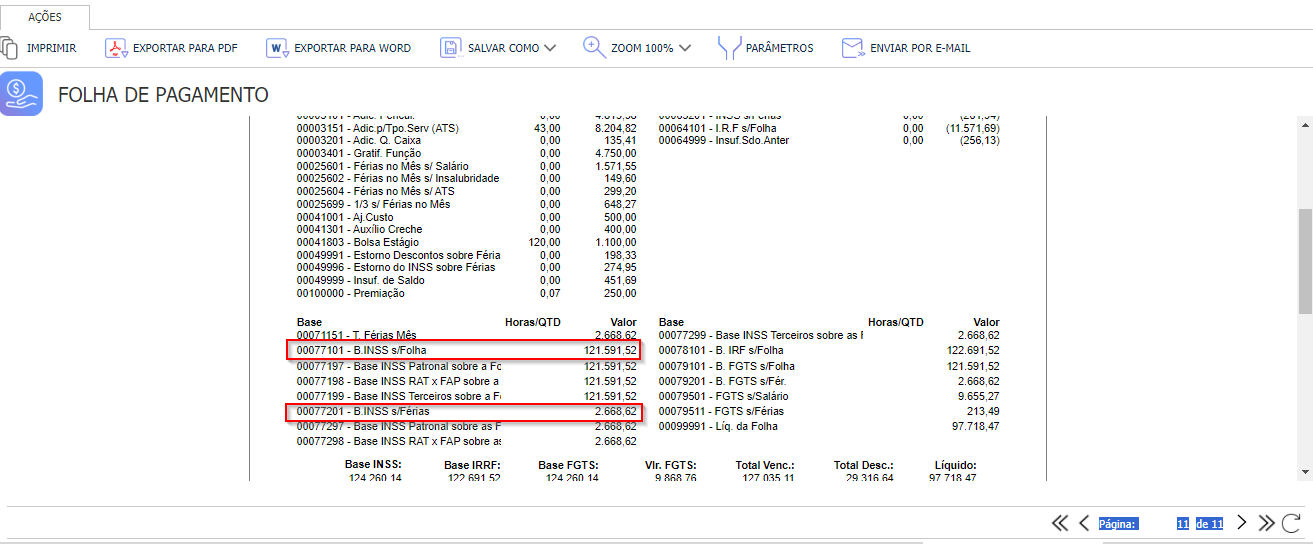Click row 00079501 - FGTS s/Salário
The width and height of the screenshot is (1313, 544).
point(829,396)
